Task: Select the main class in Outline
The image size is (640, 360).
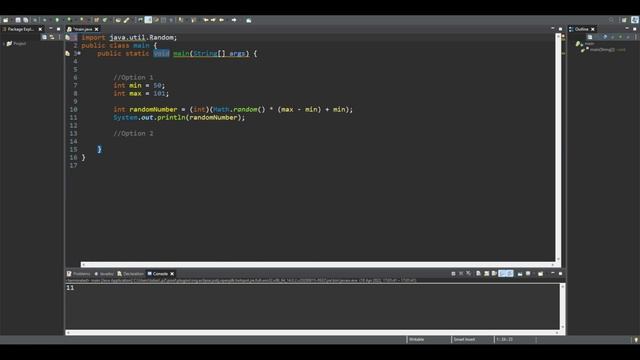Action: [x=585, y=44]
